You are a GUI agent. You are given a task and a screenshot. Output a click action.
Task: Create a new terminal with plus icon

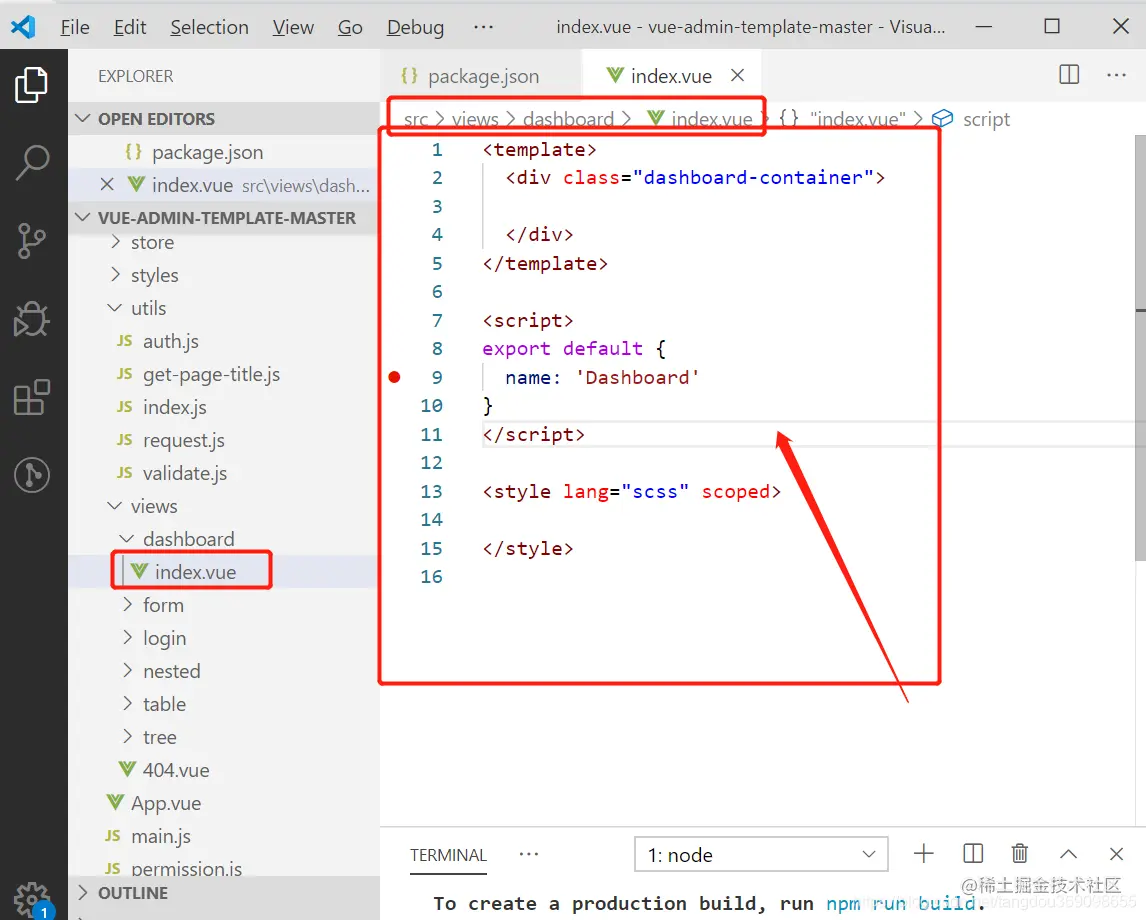924,854
